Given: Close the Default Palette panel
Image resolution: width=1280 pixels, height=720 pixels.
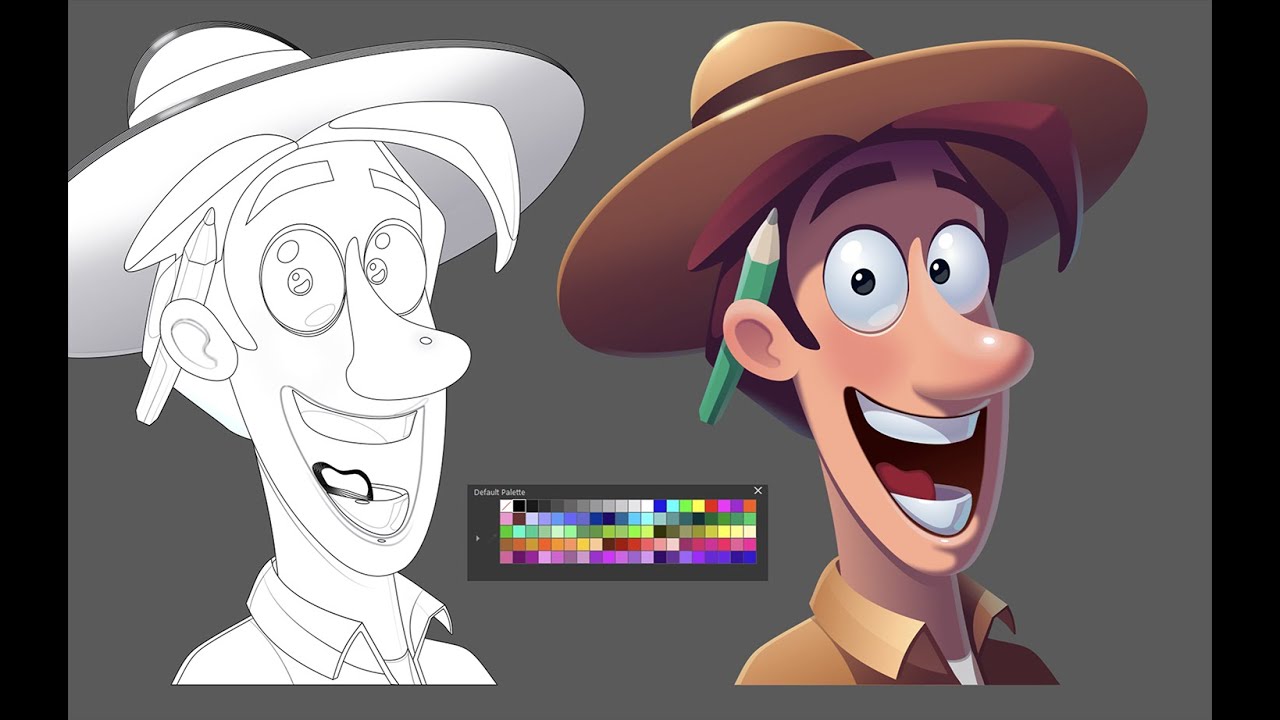Looking at the screenshot, I should pyautogui.click(x=758, y=491).
